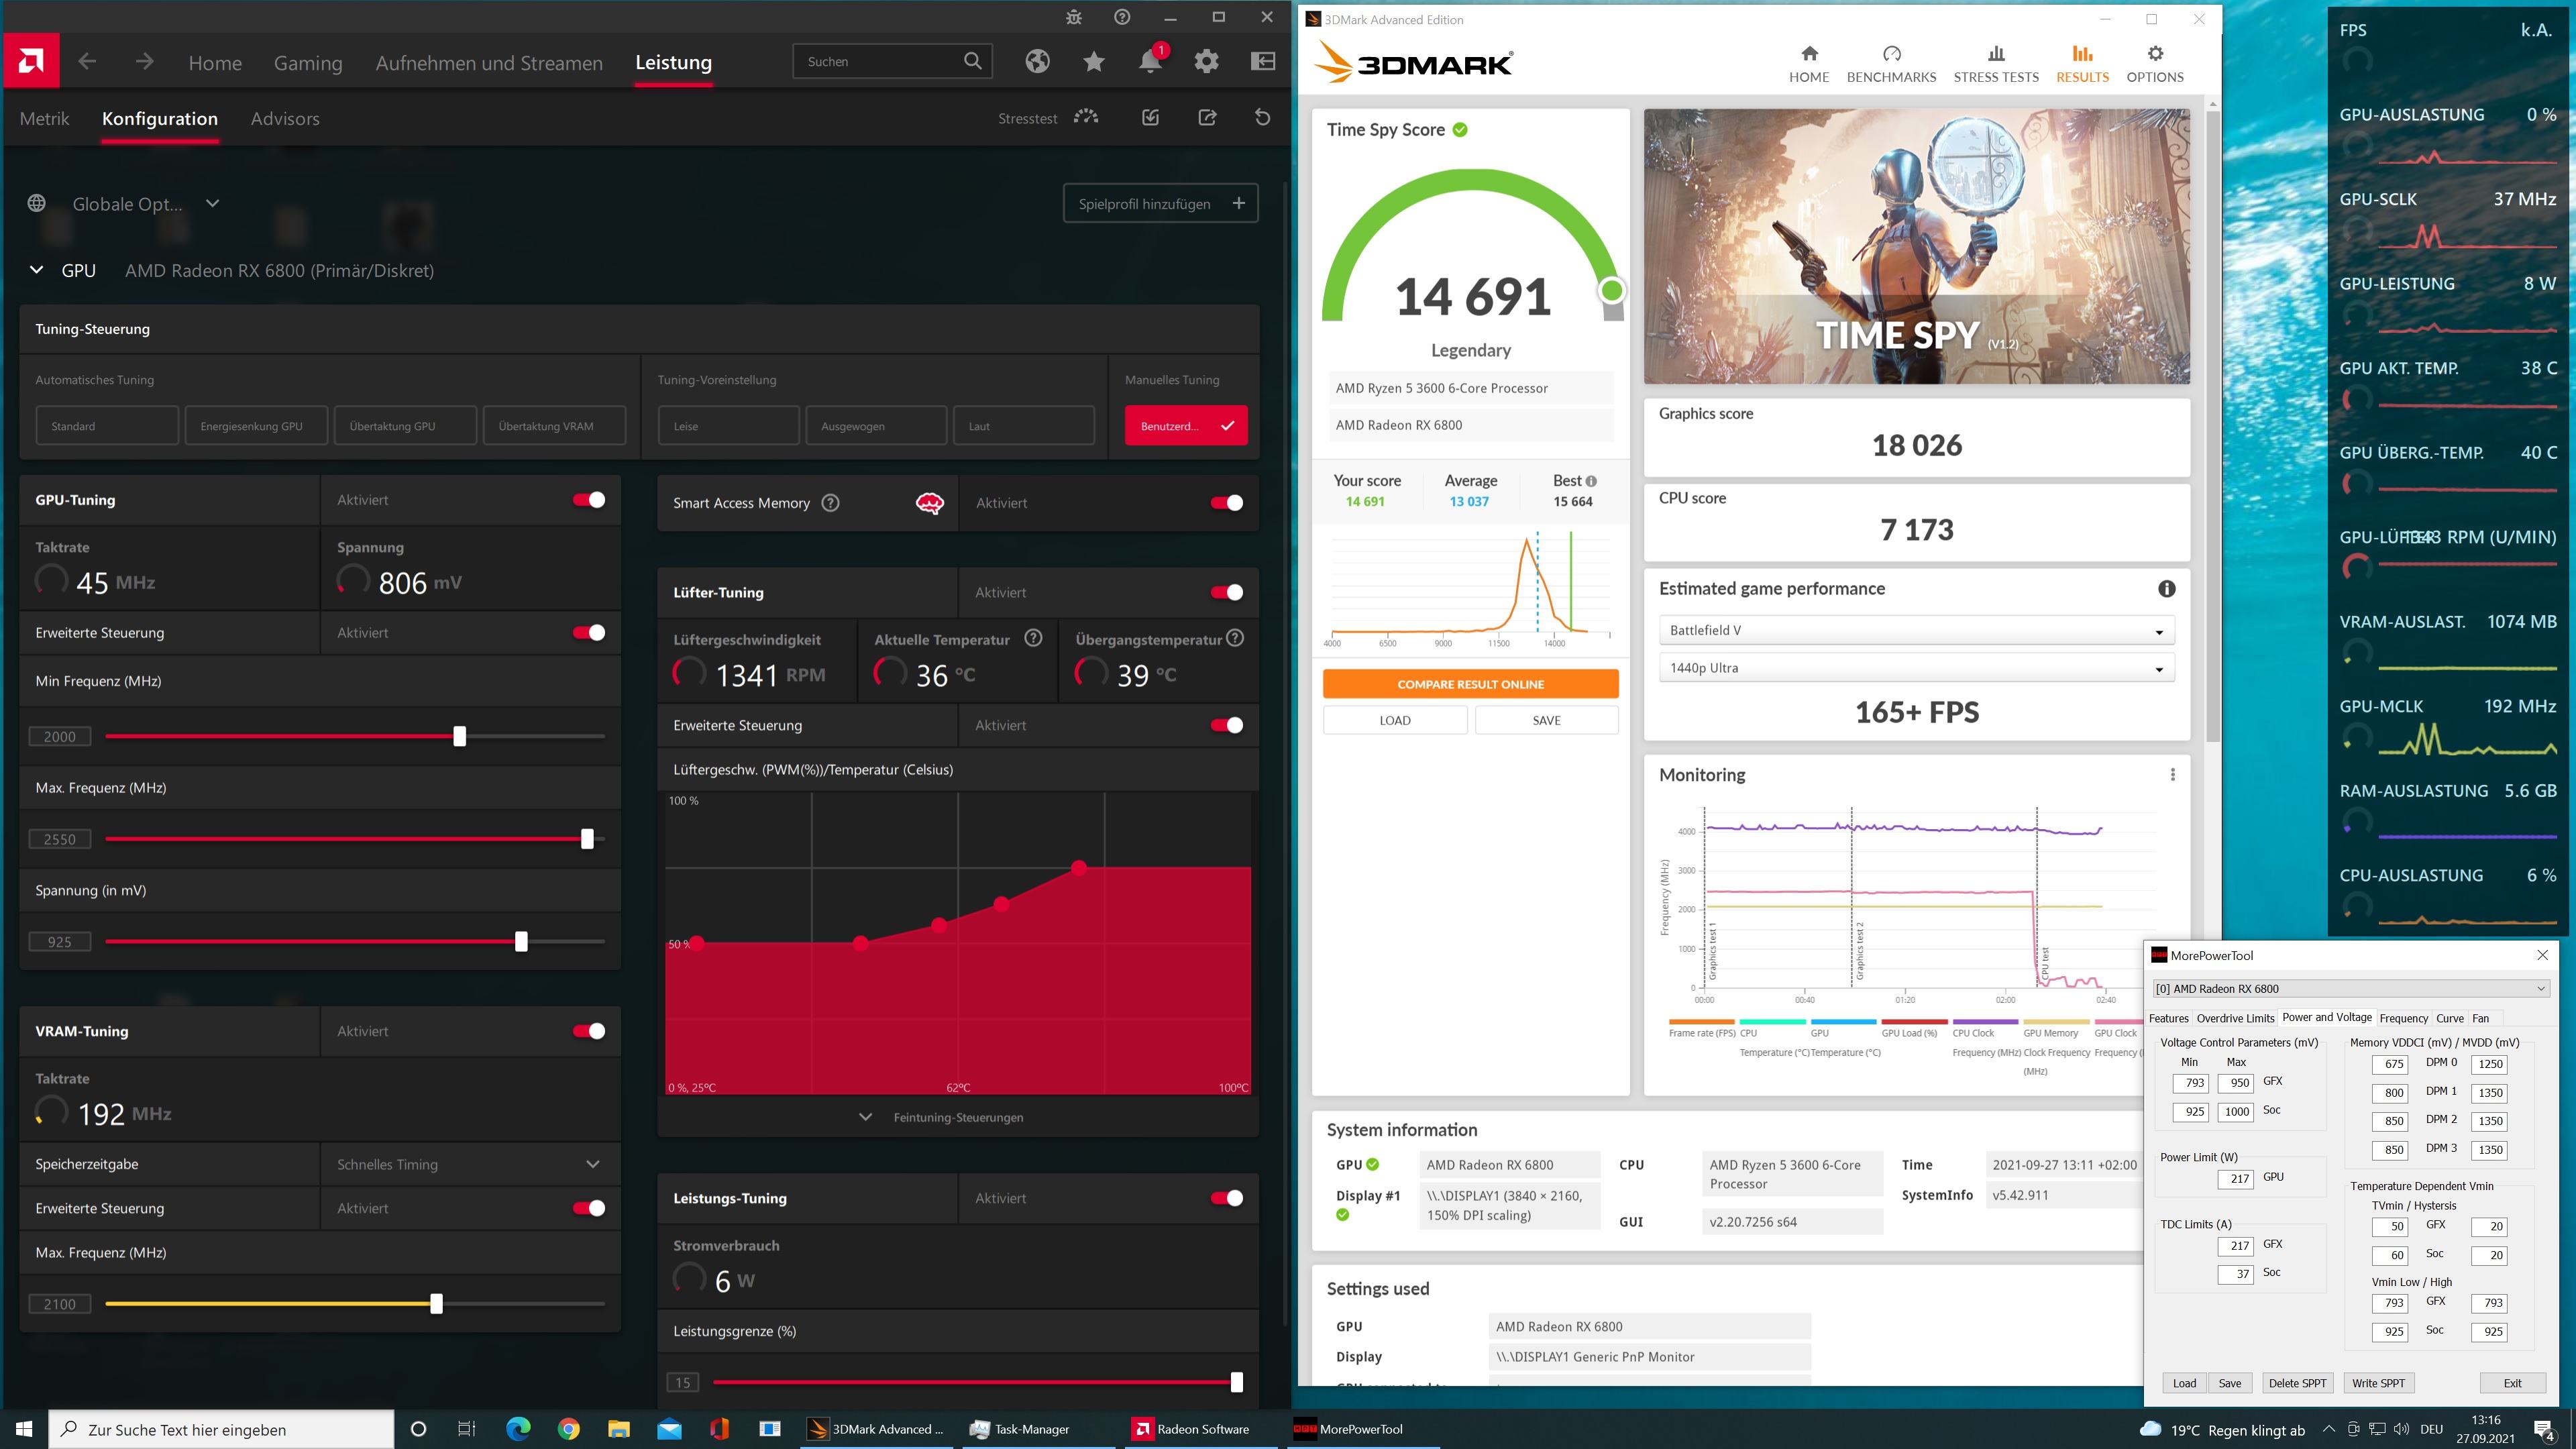Click Max. Frequenz GPU slider handle
Image resolution: width=2576 pixels, height=1449 pixels.
[x=587, y=839]
